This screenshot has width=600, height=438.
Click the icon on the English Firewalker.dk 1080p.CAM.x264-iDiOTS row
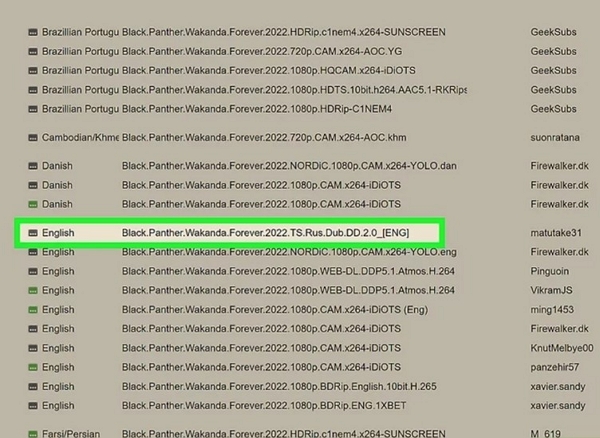[33, 329]
